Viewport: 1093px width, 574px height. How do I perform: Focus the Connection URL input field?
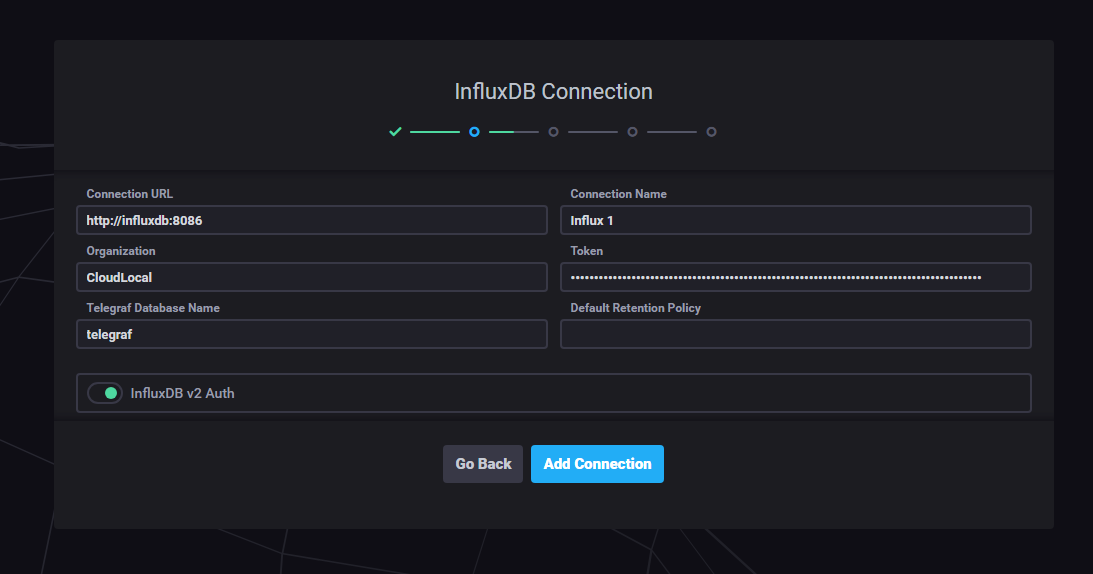311,220
